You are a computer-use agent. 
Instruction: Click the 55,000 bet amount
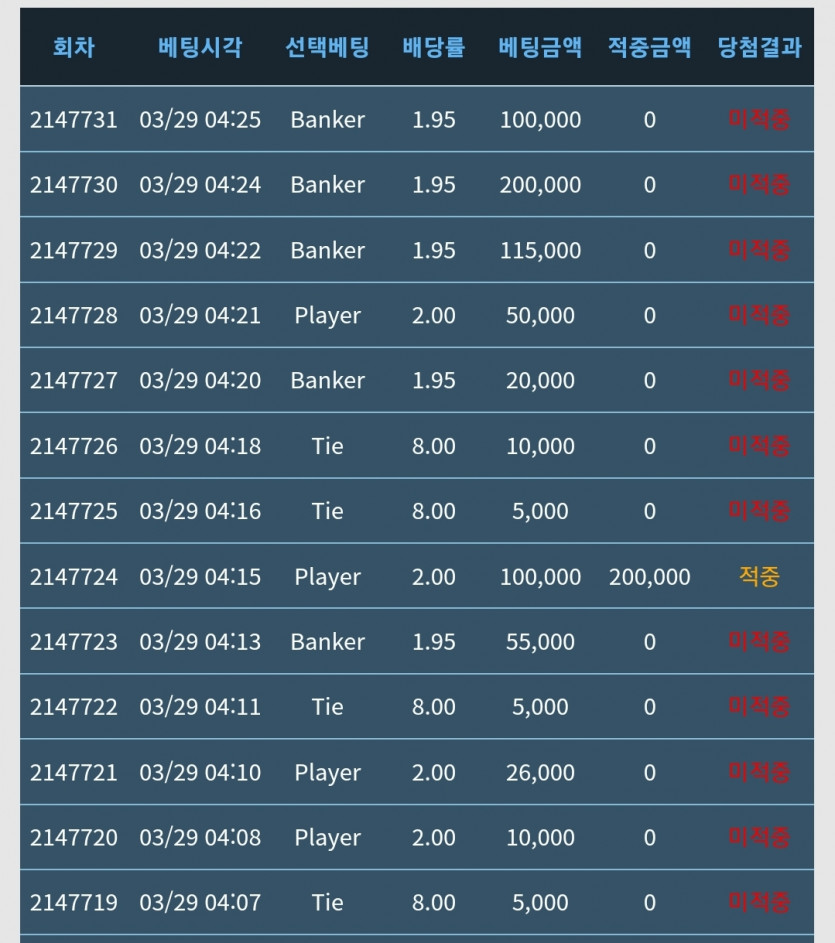pyautogui.click(x=540, y=642)
